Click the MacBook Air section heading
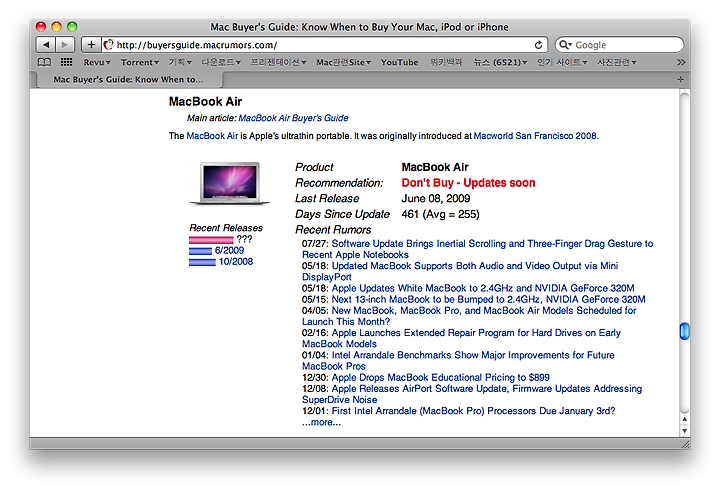Viewport: 720px width, 490px height. (205, 101)
